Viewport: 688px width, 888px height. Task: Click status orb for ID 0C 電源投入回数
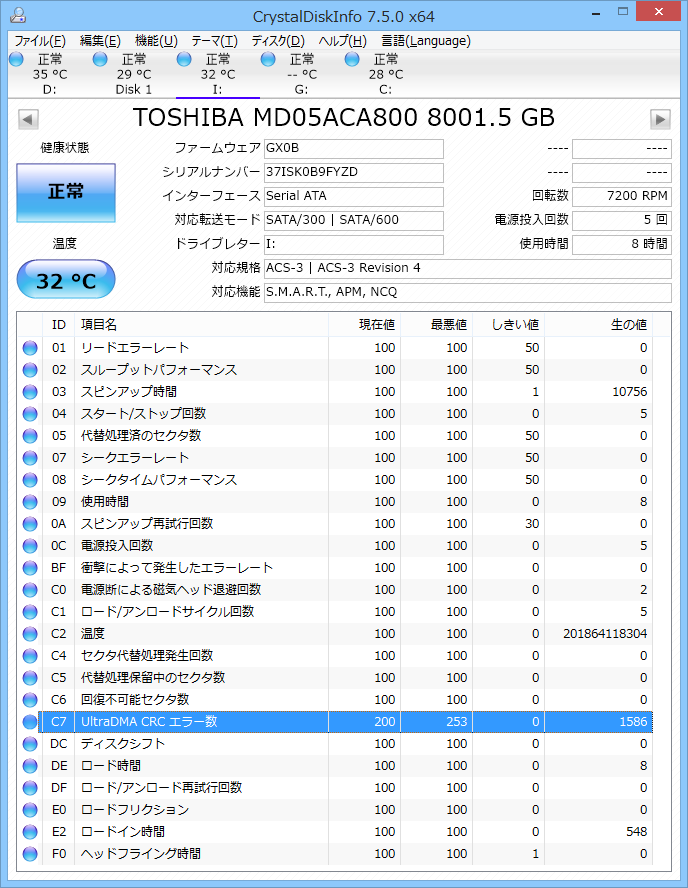[30, 546]
